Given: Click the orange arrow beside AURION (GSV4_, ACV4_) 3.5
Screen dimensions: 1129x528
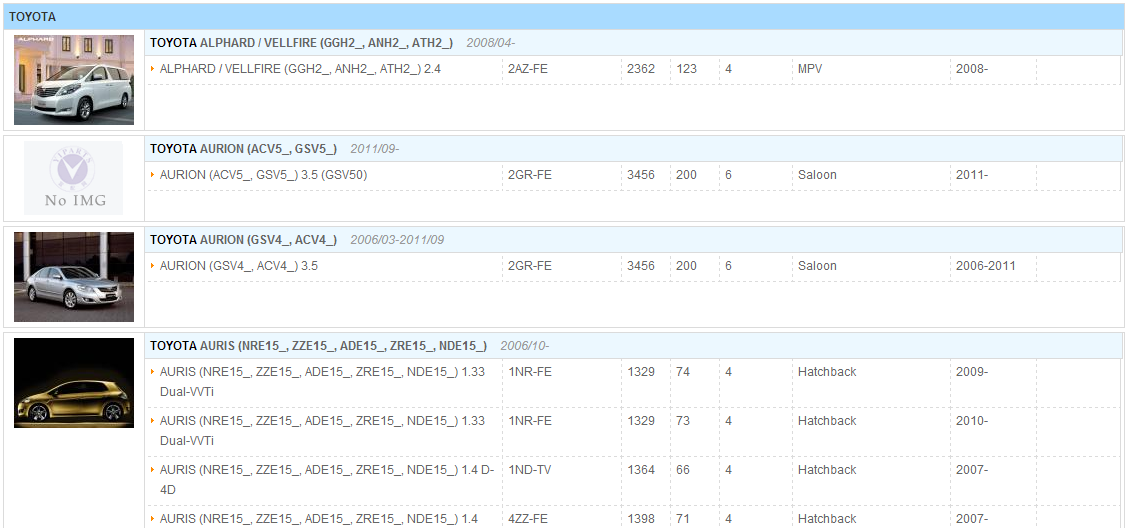Looking at the screenshot, I should (153, 266).
